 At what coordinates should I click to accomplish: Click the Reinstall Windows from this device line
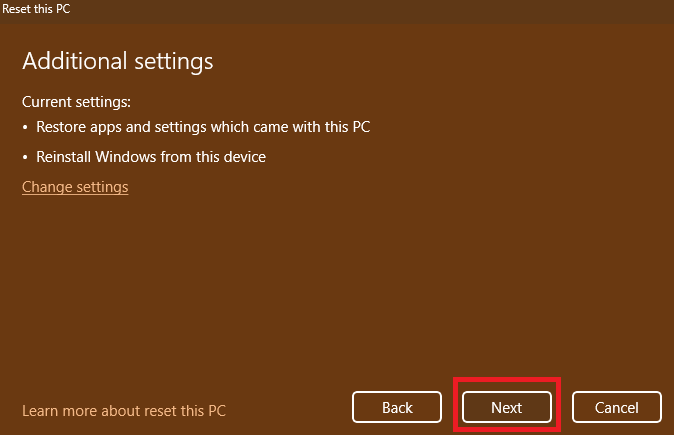point(151,157)
